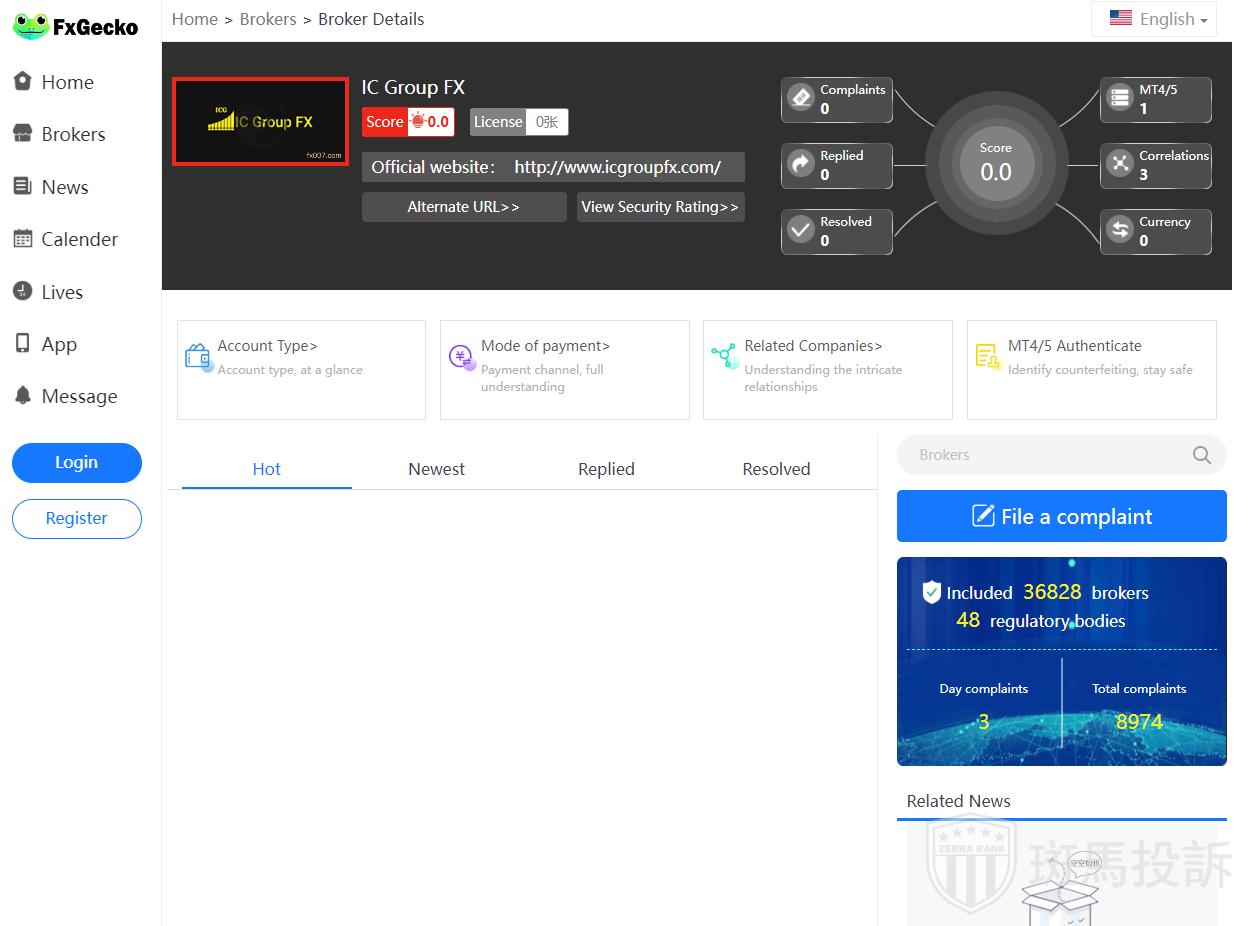Click the Replied arrow icon
Screen dimensions: 1251x926
click(x=801, y=164)
